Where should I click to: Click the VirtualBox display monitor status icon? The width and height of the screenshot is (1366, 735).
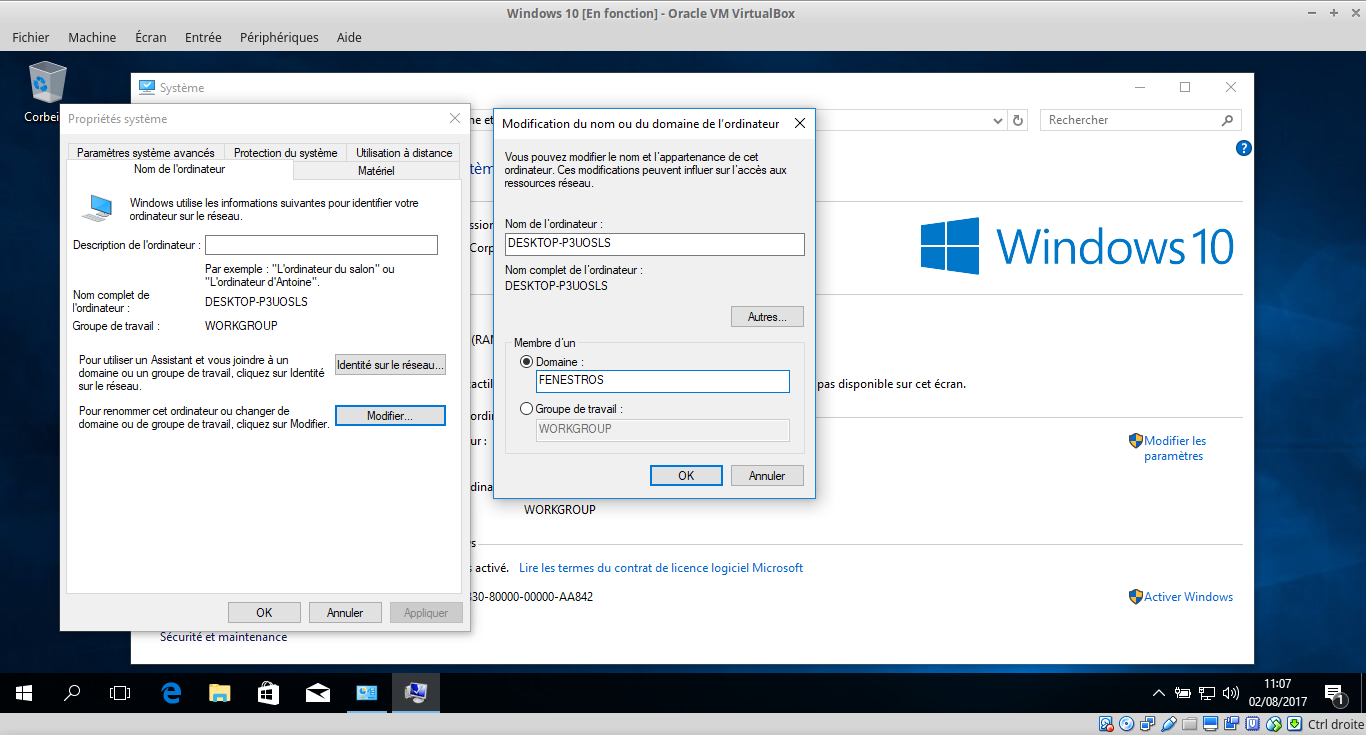point(1211,724)
